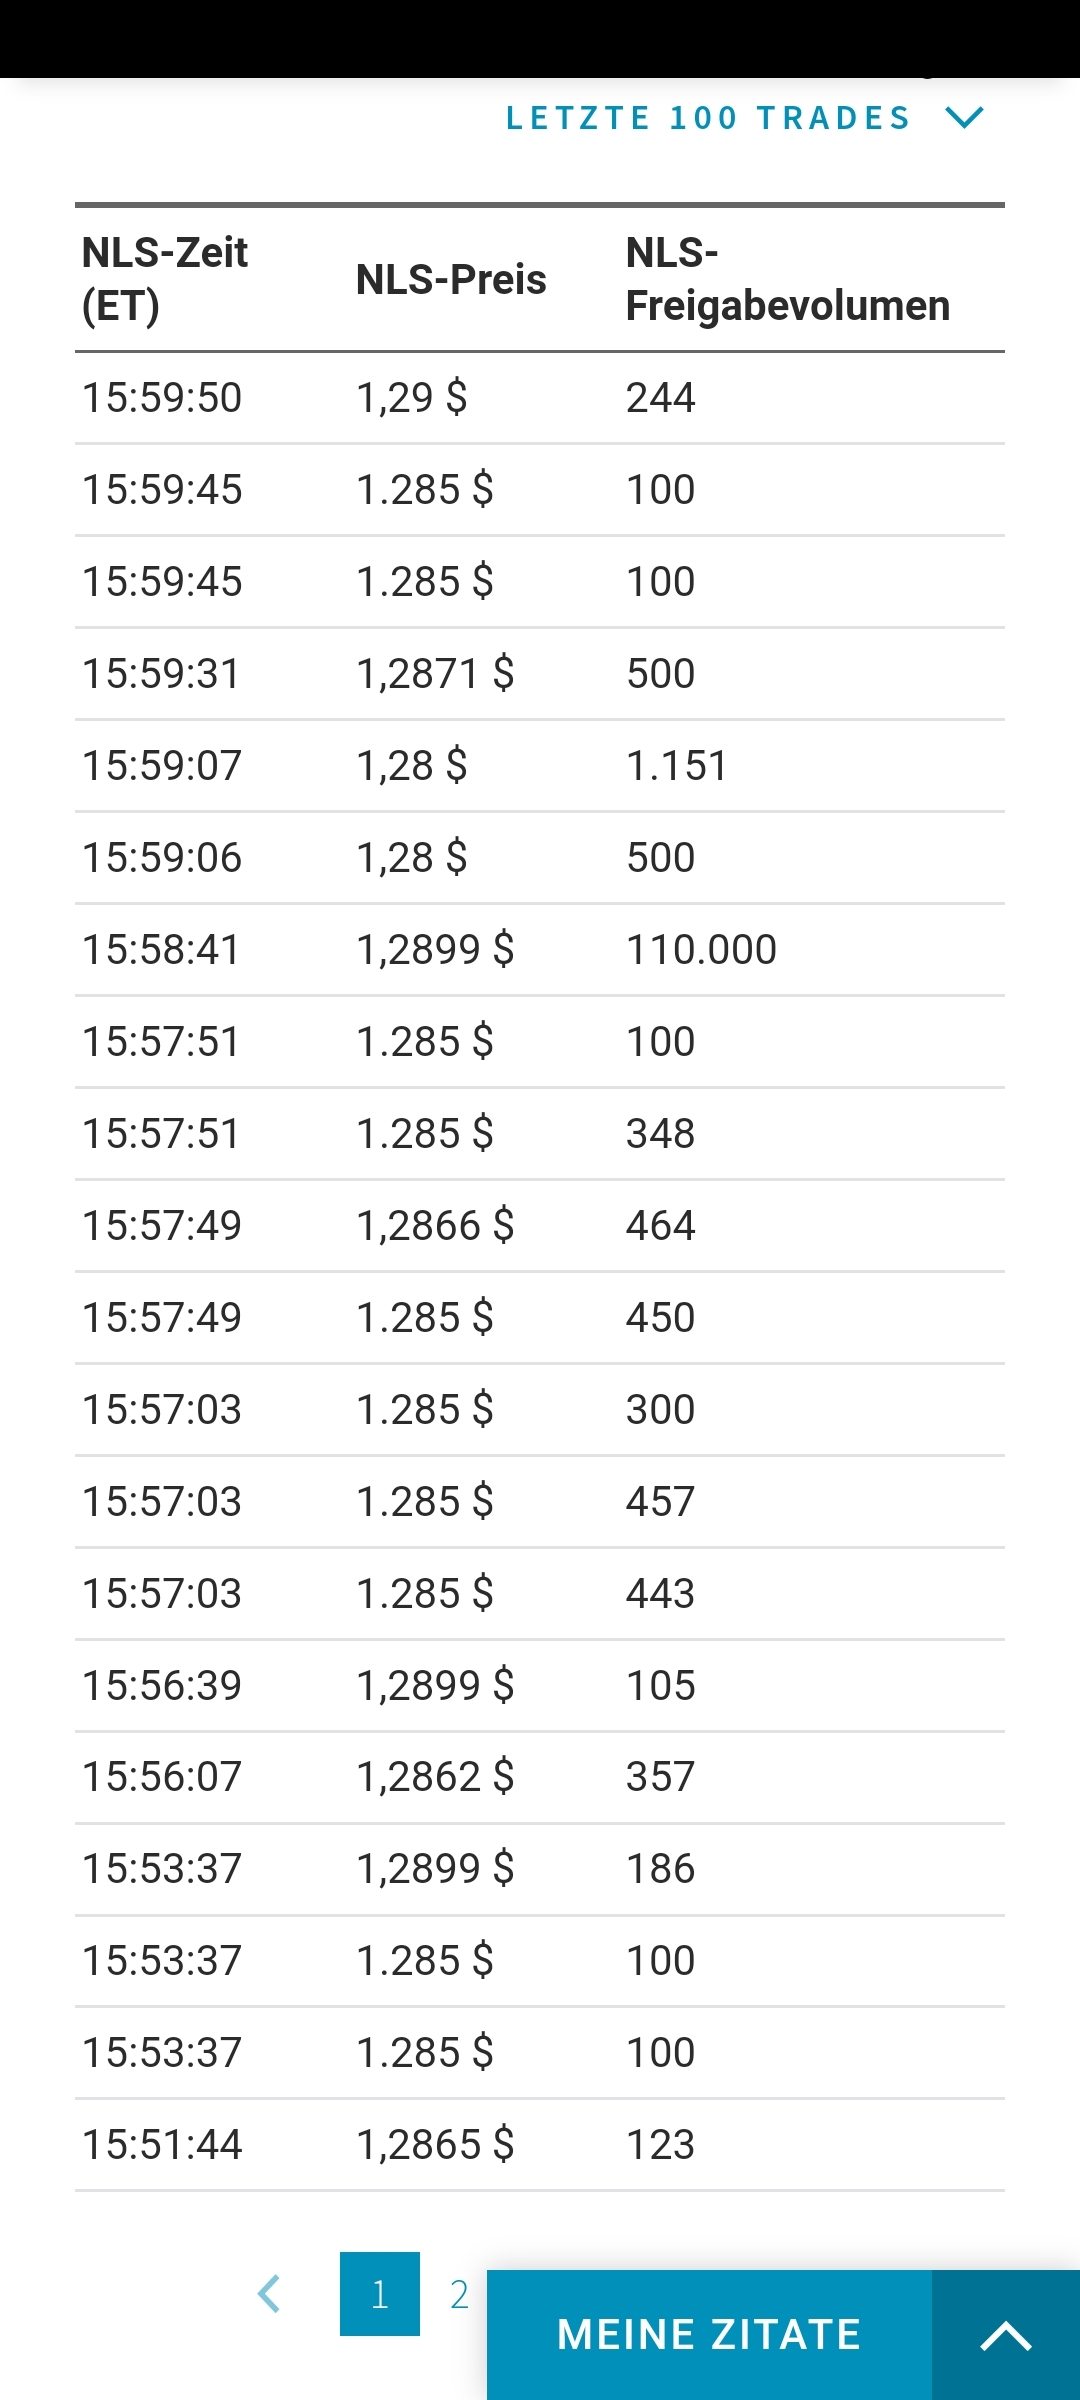Select page 1 in pagination
This screenshot has width=1080, height=2400.
click(380, 2294)
